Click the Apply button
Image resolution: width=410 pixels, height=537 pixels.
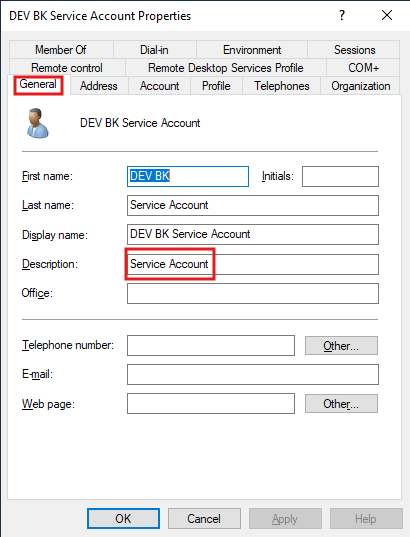[x=285, y=519]
